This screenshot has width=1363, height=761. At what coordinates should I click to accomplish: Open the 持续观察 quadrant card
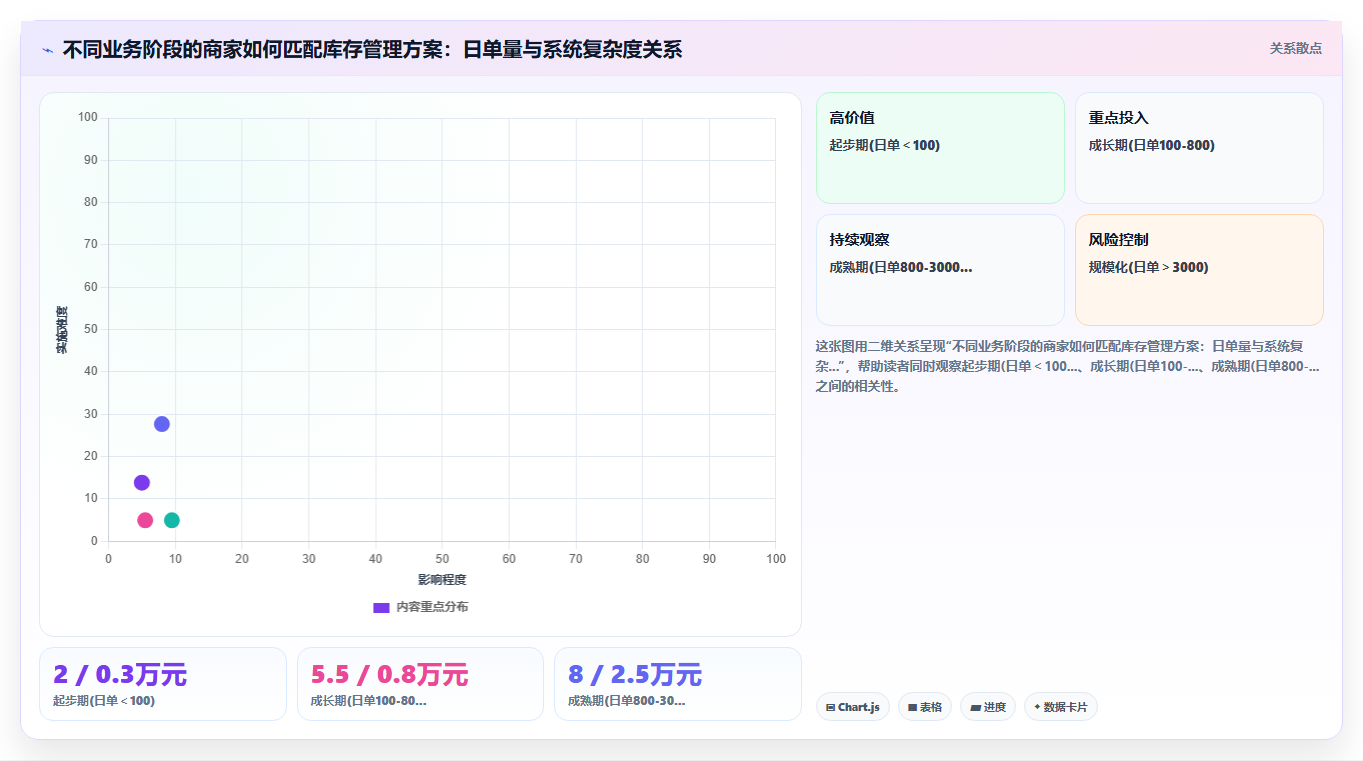(x=940, y=270)
